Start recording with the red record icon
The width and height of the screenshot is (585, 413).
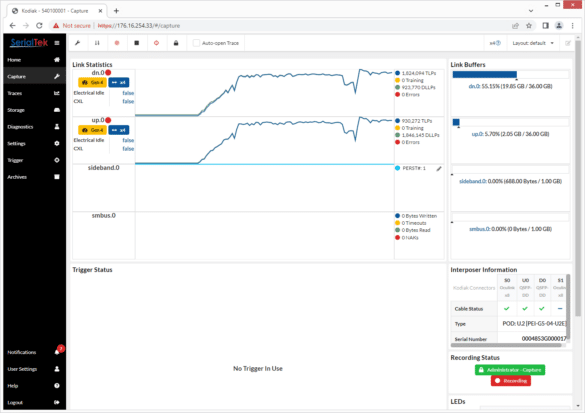click(117, 43)
